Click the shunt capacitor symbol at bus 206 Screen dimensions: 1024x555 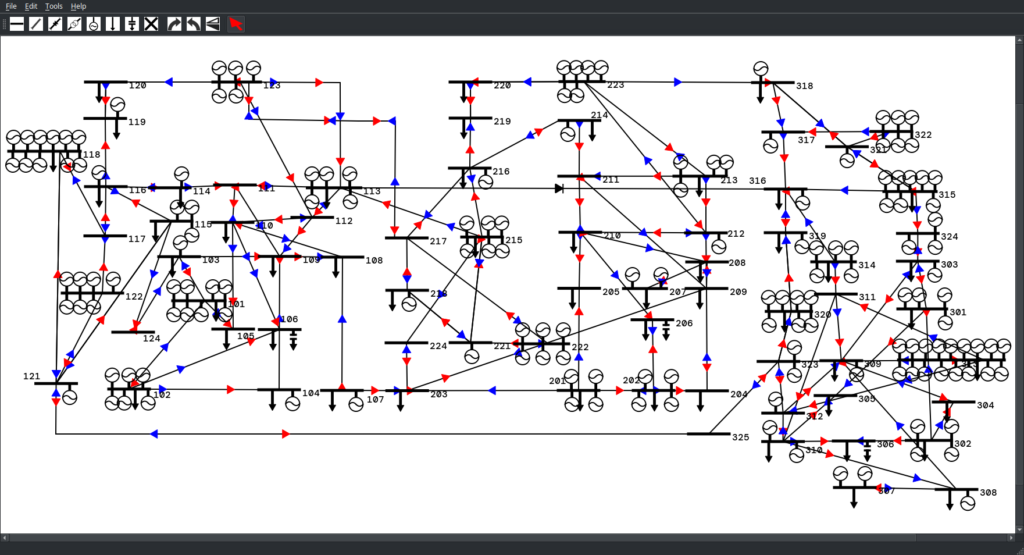pyautogui.click(x=665, y=330)
